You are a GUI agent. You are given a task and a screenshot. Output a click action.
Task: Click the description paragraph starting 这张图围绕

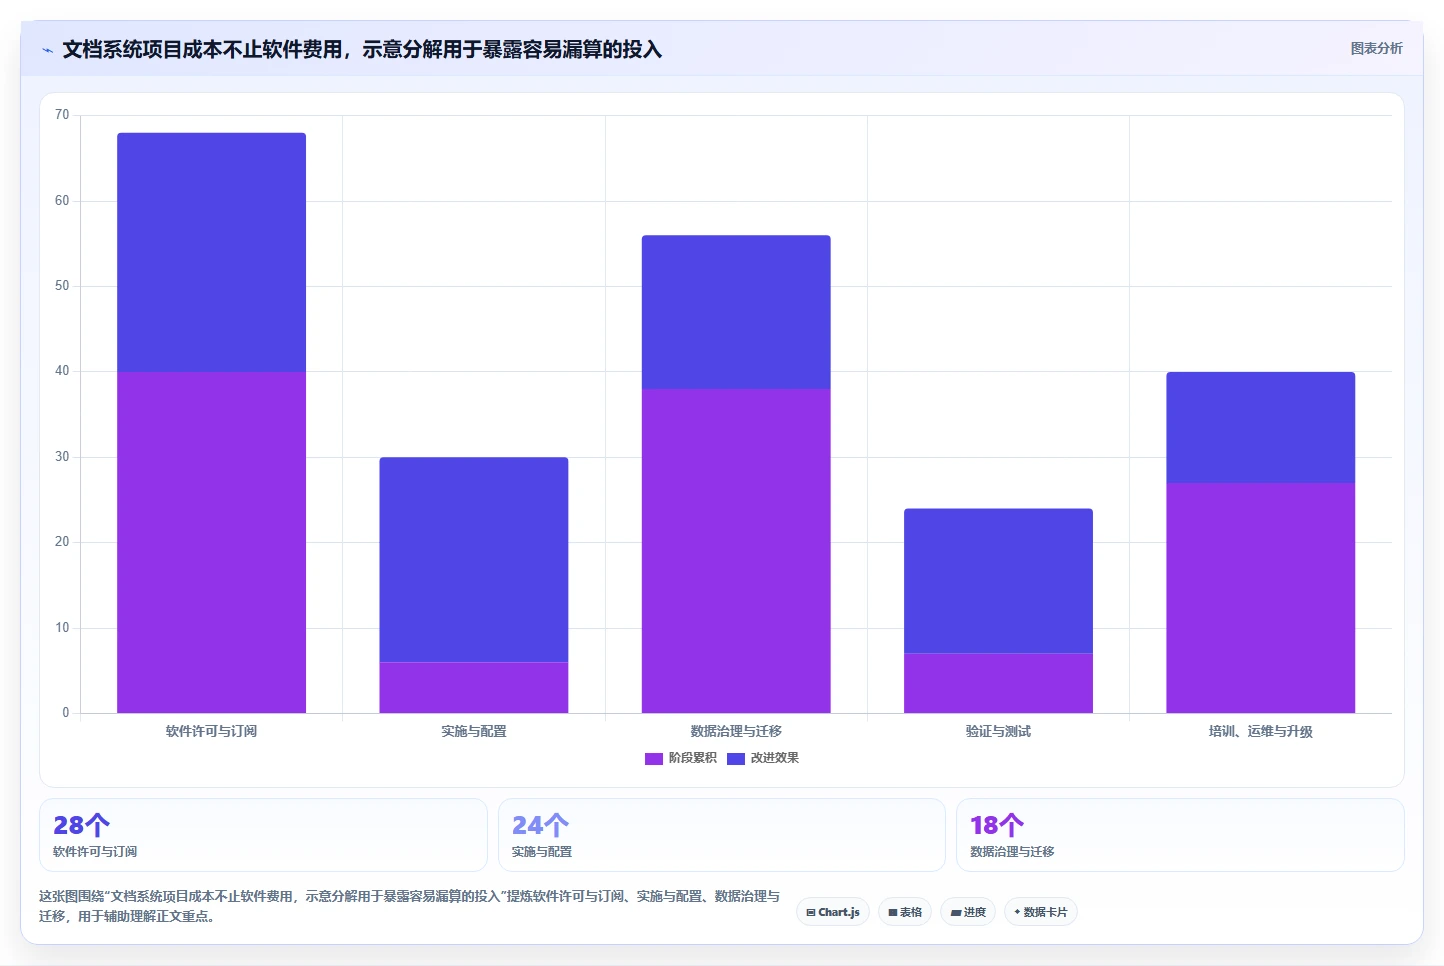click(x=409, y=906)
